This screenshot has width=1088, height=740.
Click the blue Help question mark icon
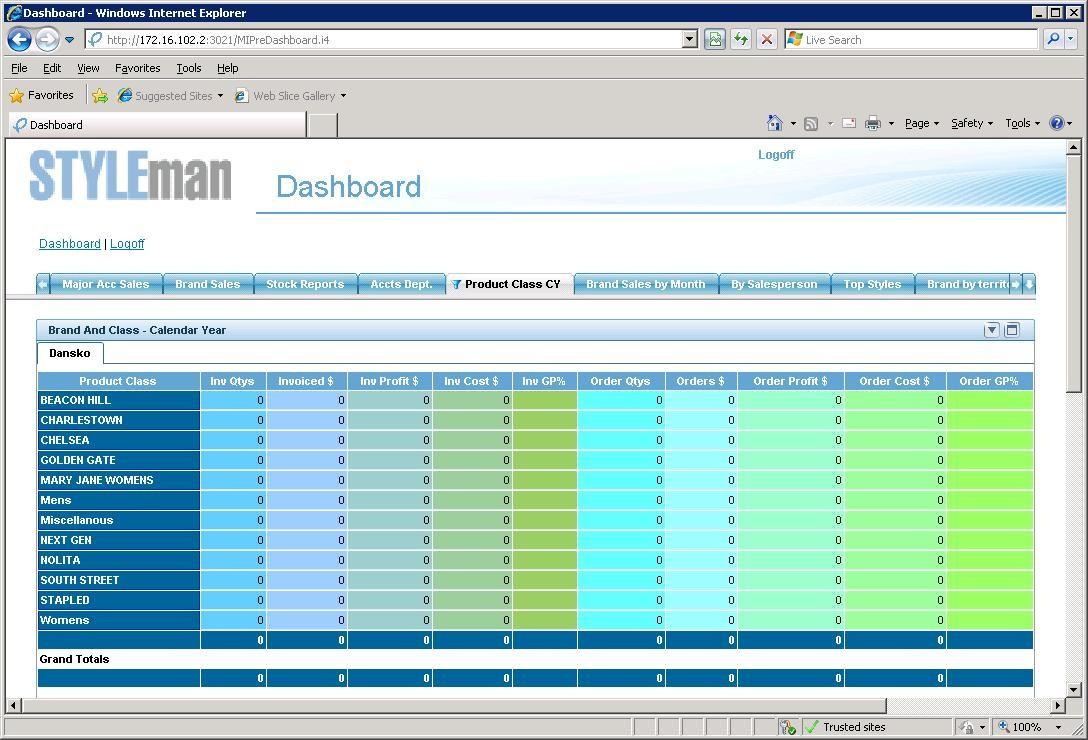click(1056, 123)
